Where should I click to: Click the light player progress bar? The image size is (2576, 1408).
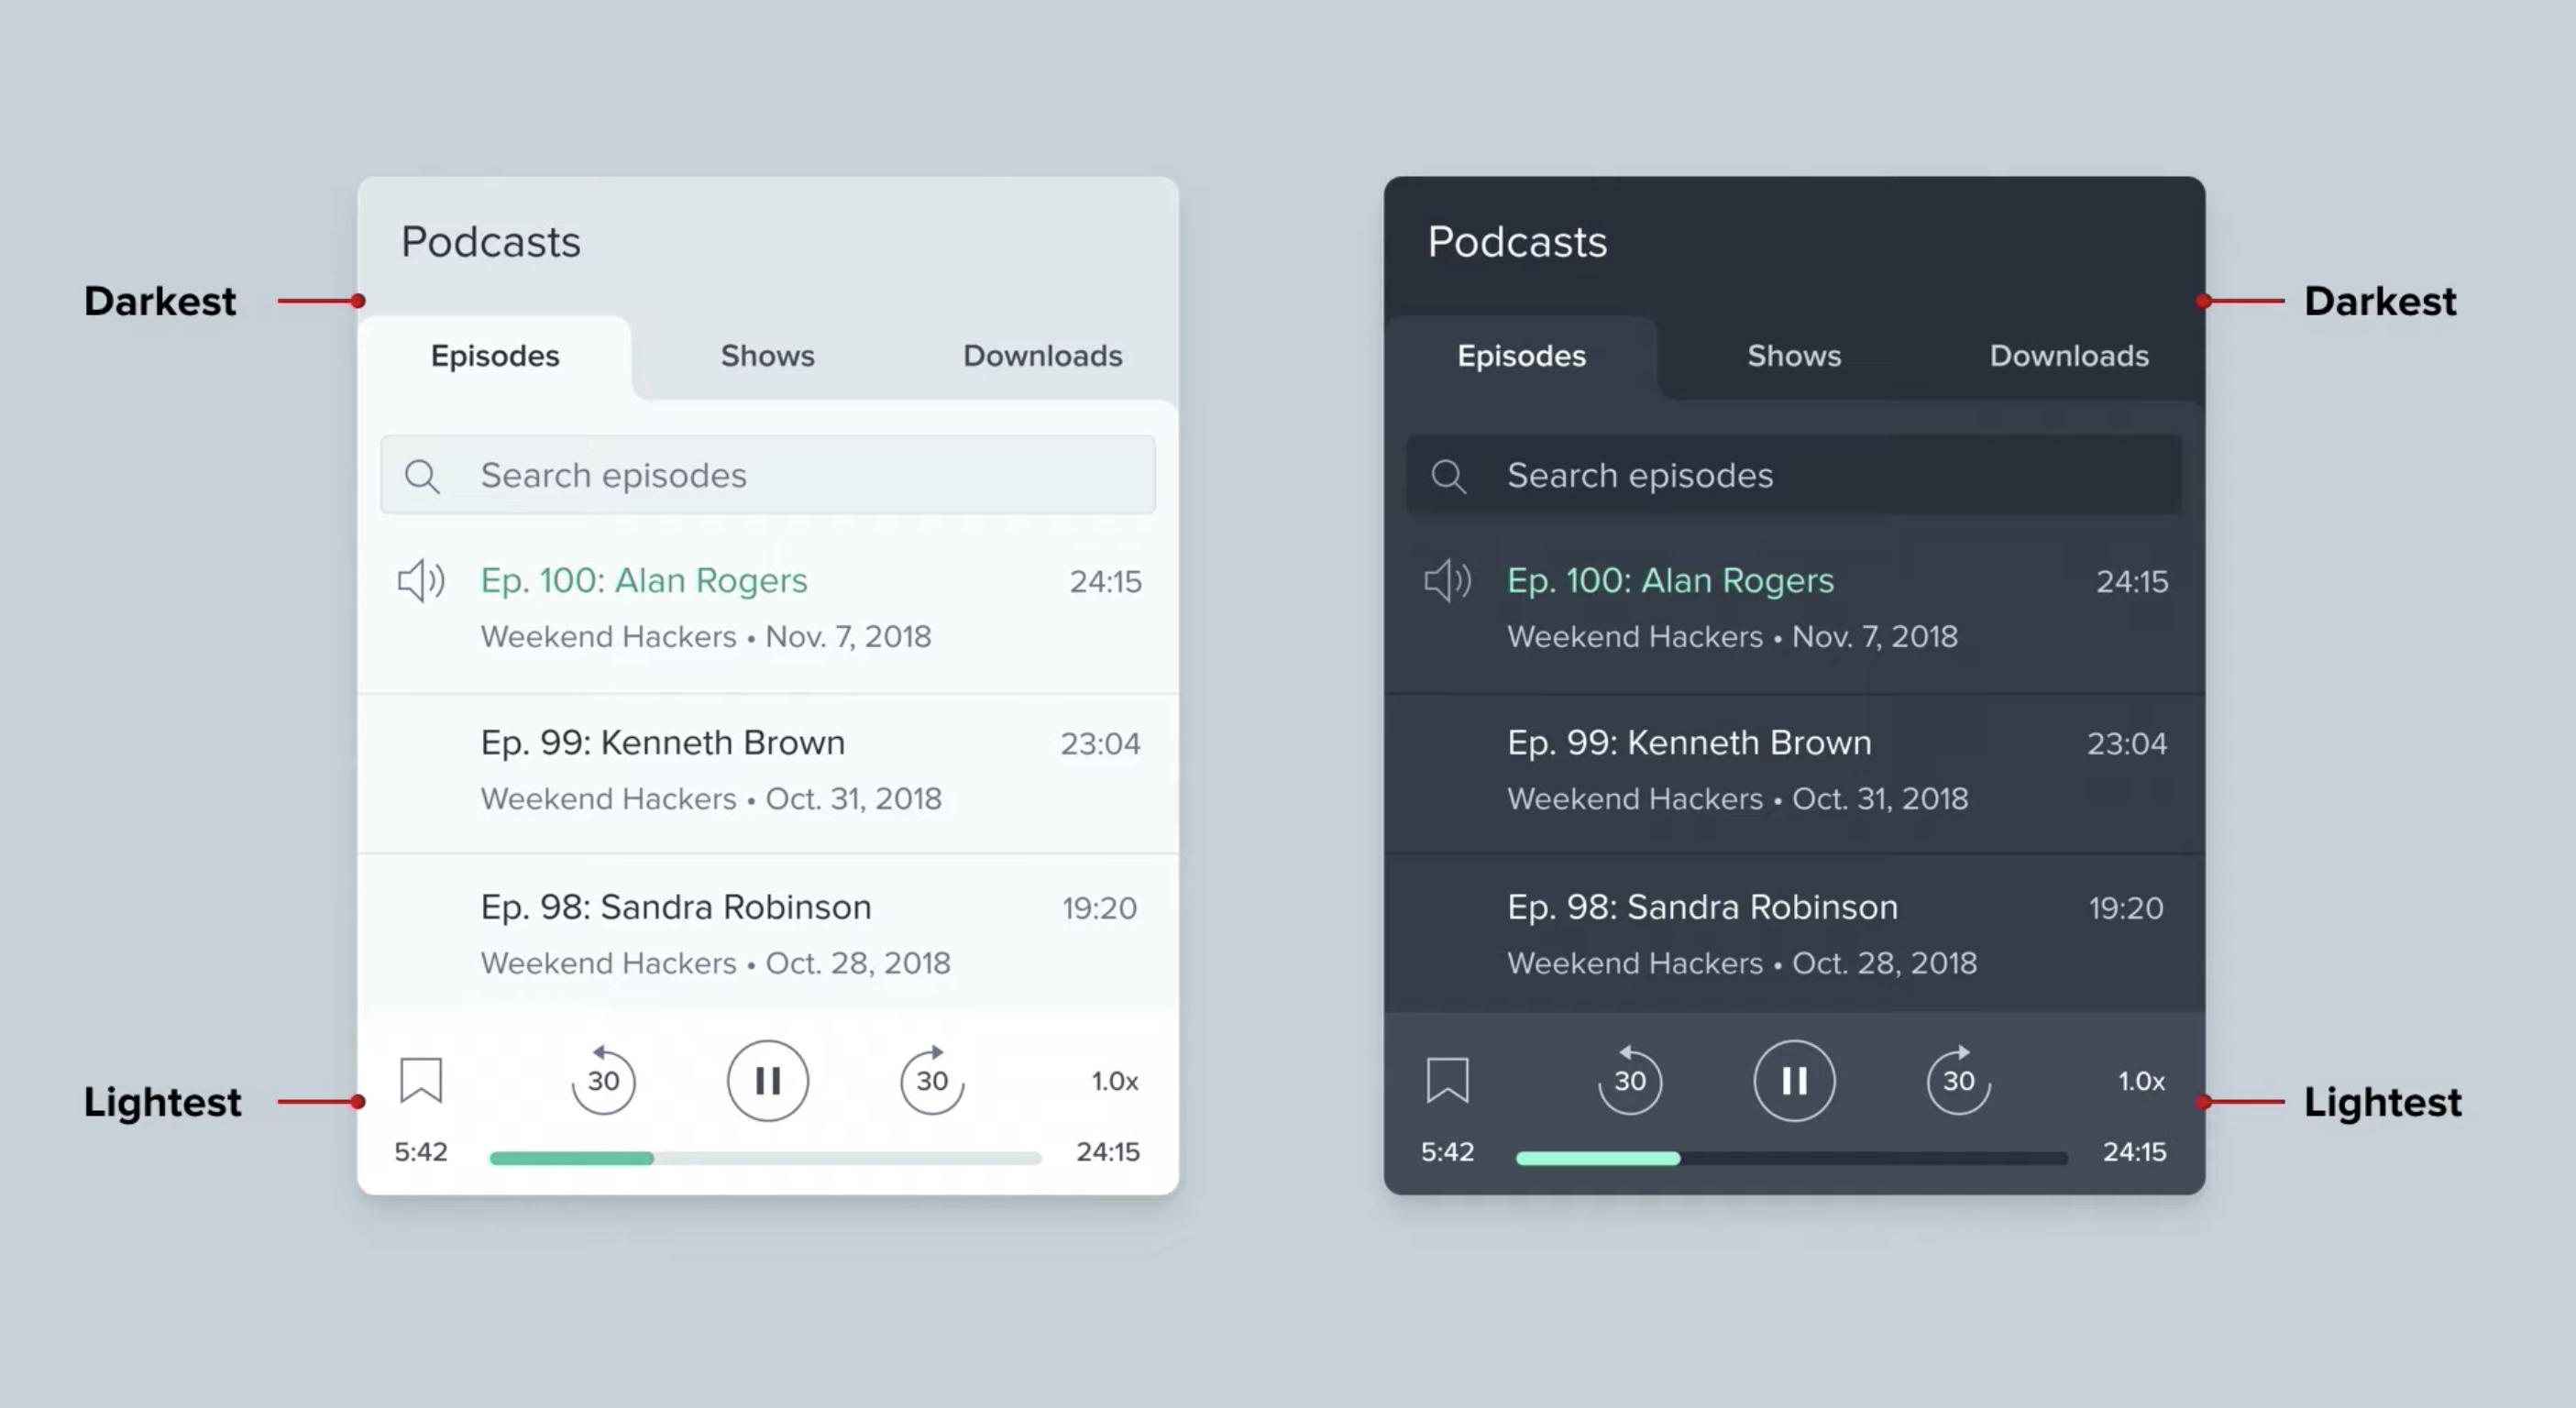[x=766, y=1158]
